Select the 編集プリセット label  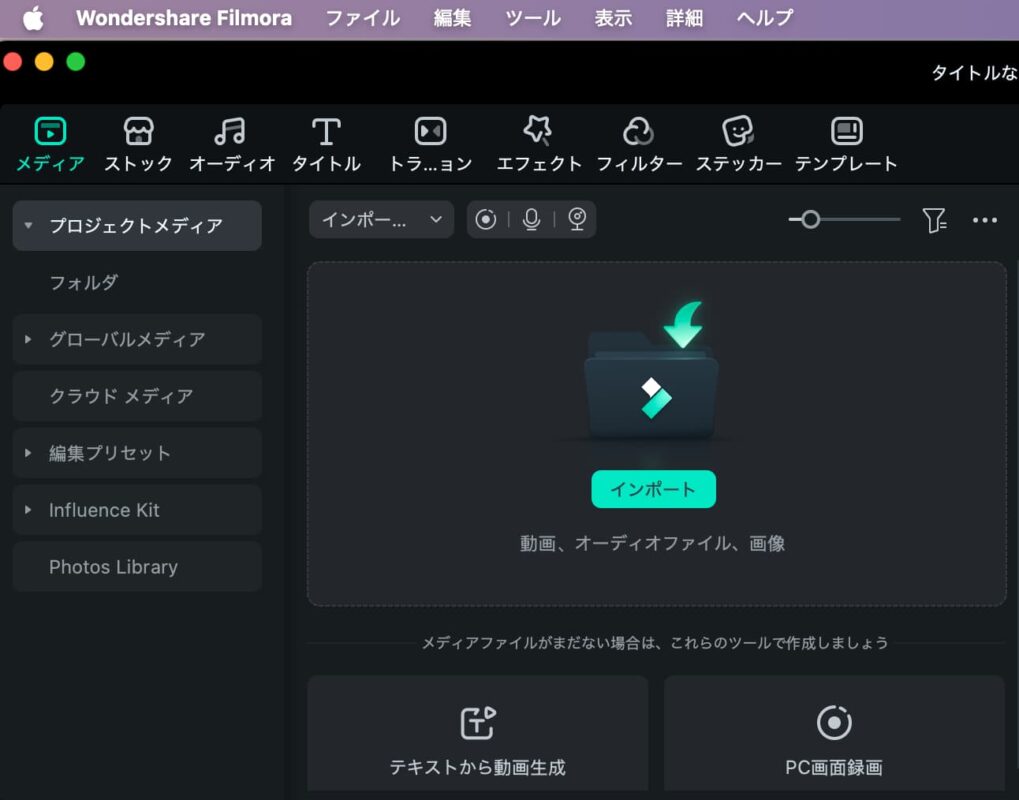(x=110, y=453)
